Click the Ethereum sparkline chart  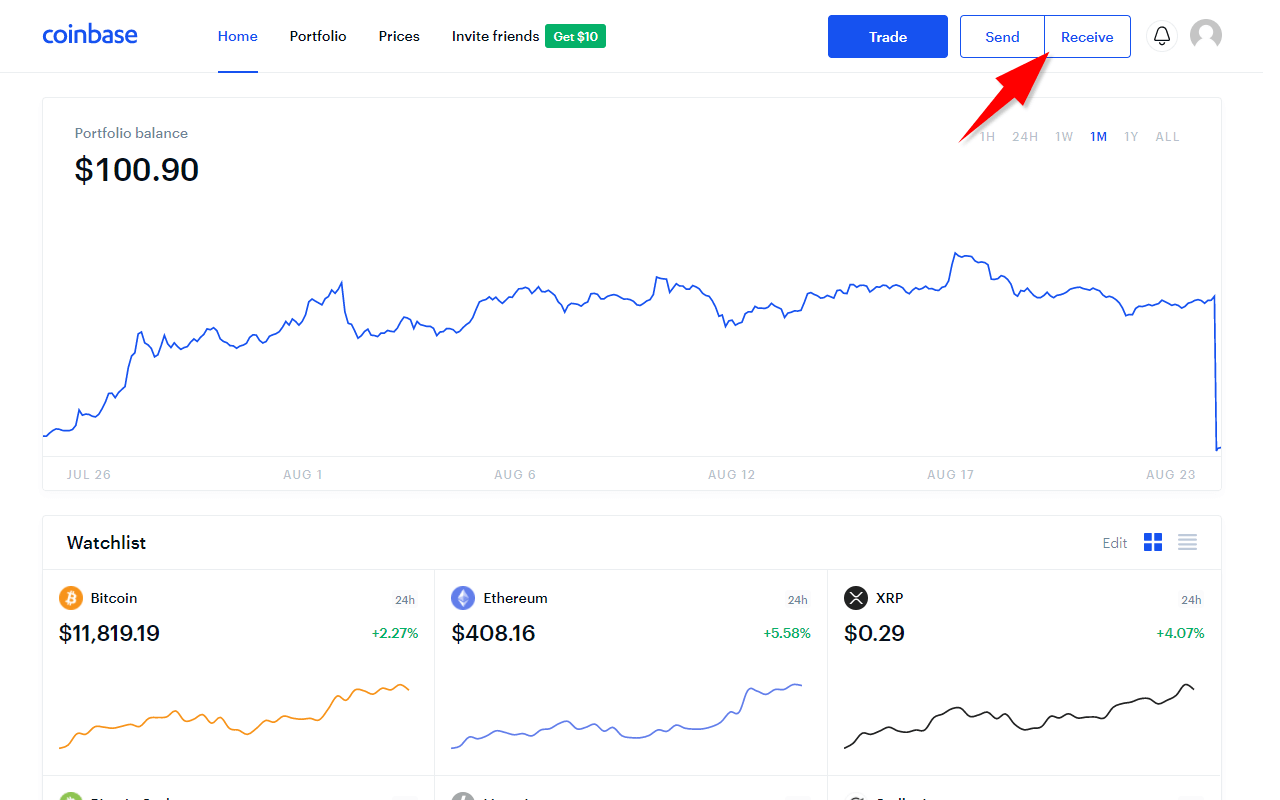click(626, 716)
